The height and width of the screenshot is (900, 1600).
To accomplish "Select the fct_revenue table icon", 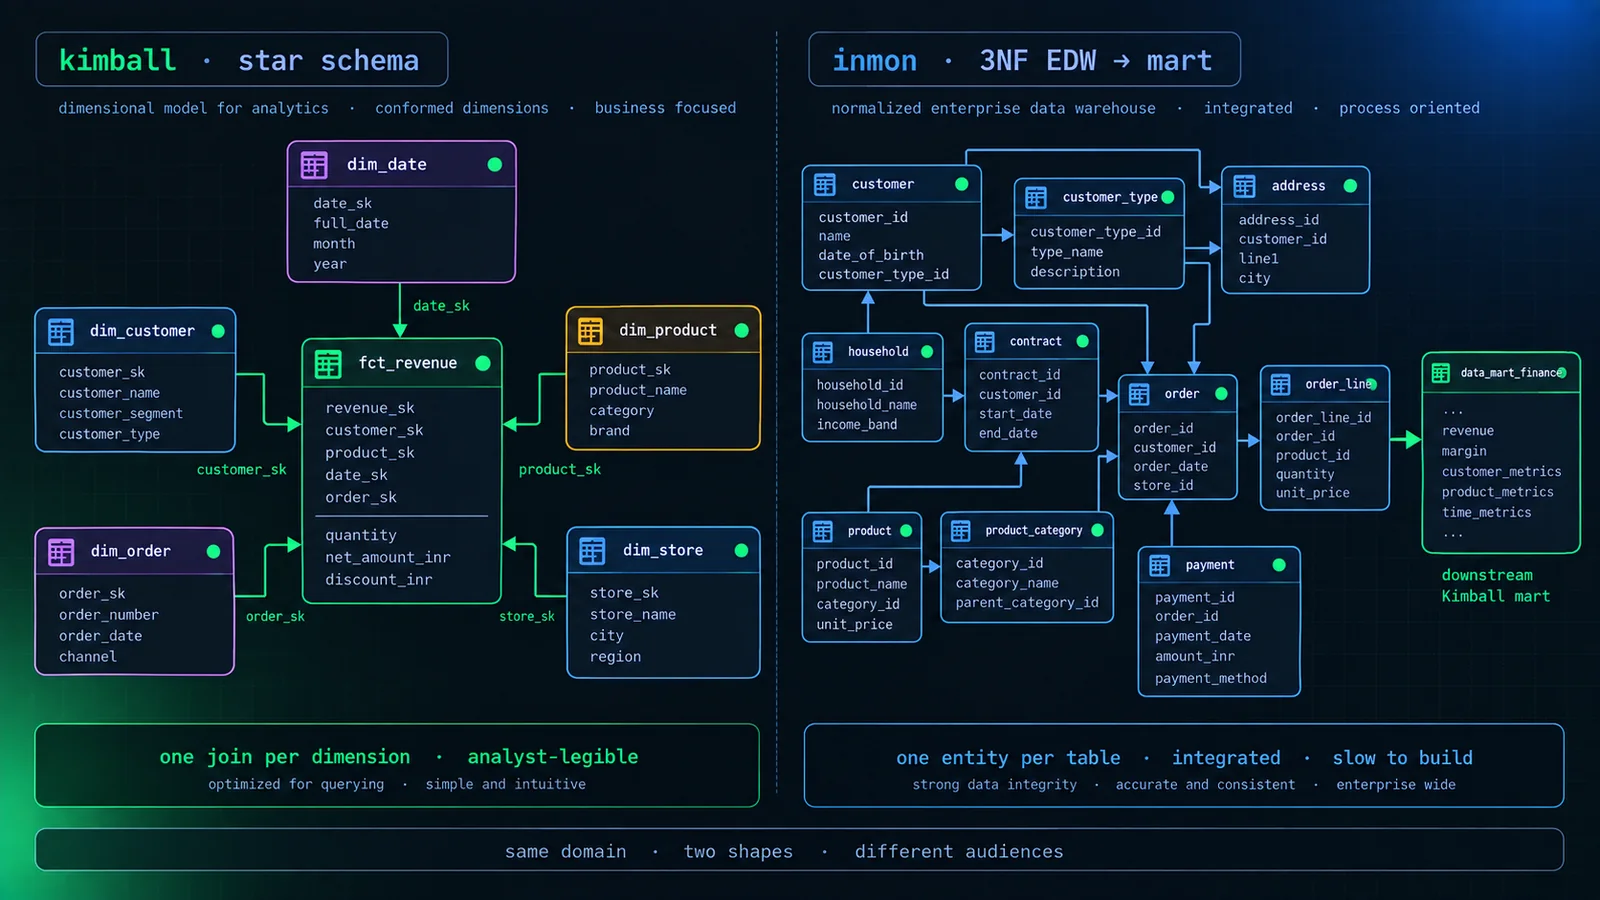I will (x=328, y=364).
